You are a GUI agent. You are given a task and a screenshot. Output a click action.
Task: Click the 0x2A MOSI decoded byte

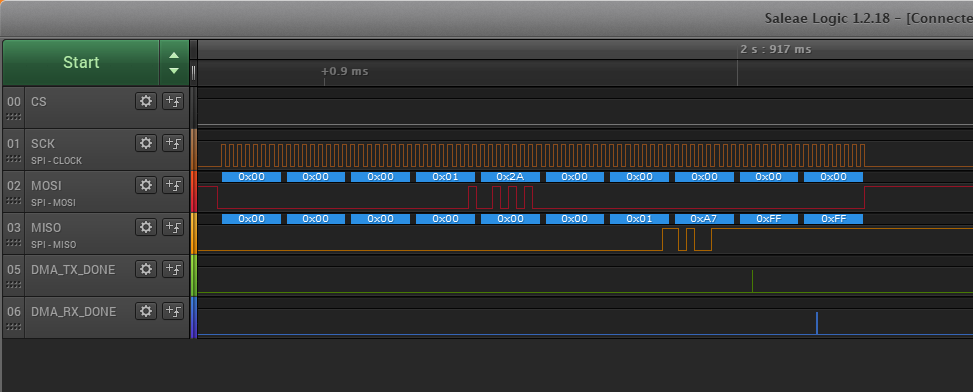point(510,177)
